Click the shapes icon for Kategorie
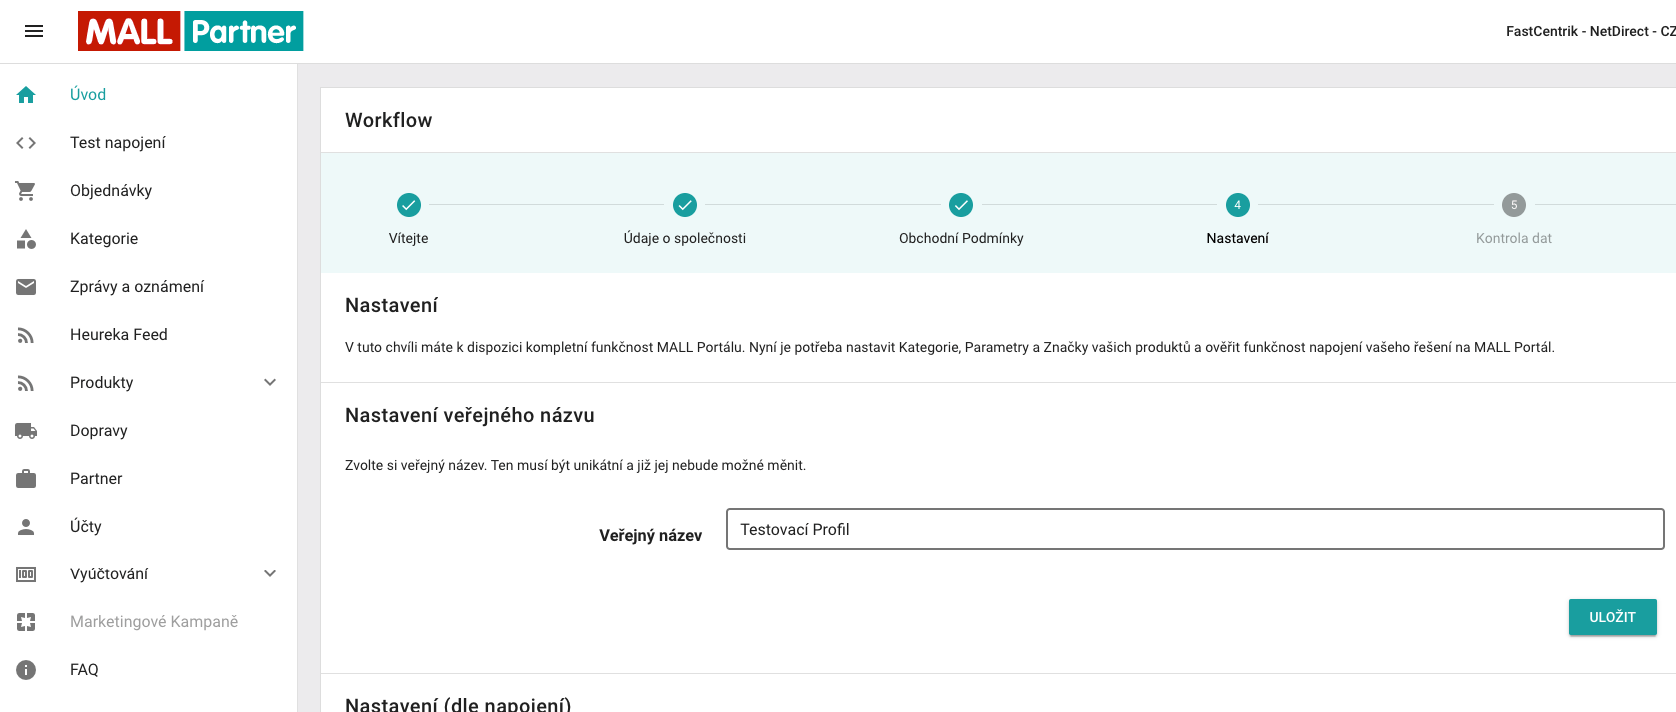Screen dimensions: 1676x712 (26, 239)
